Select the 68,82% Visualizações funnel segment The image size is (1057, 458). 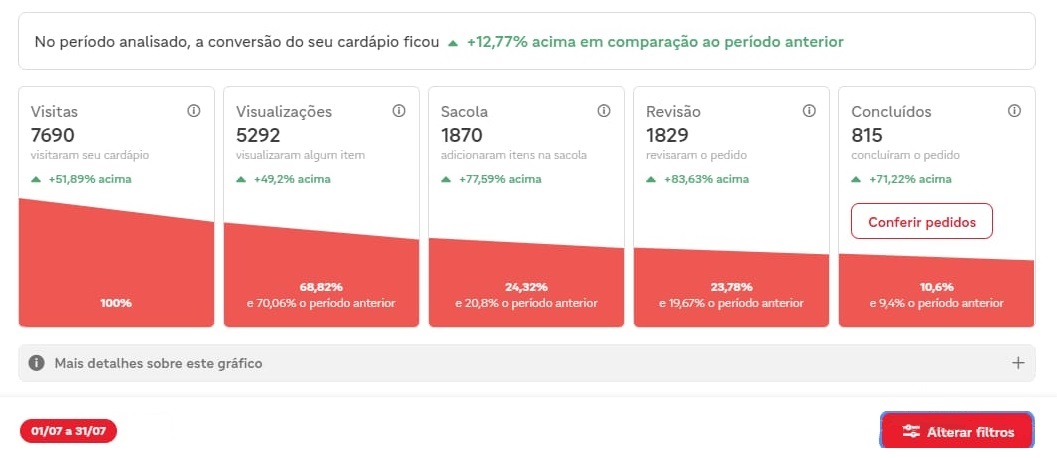click(321, 285)
